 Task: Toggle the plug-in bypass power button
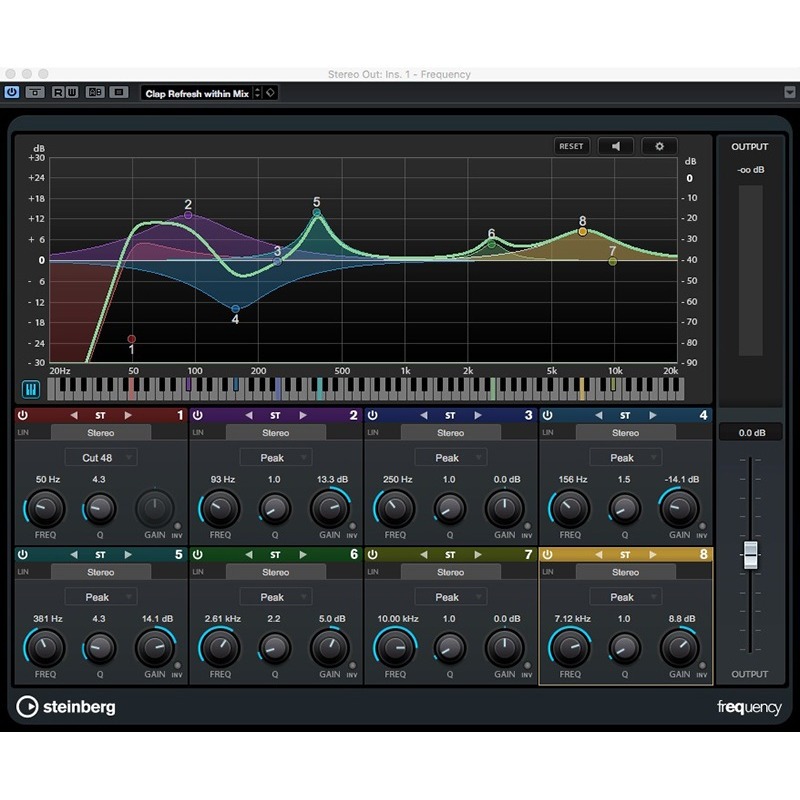(11, 92)
